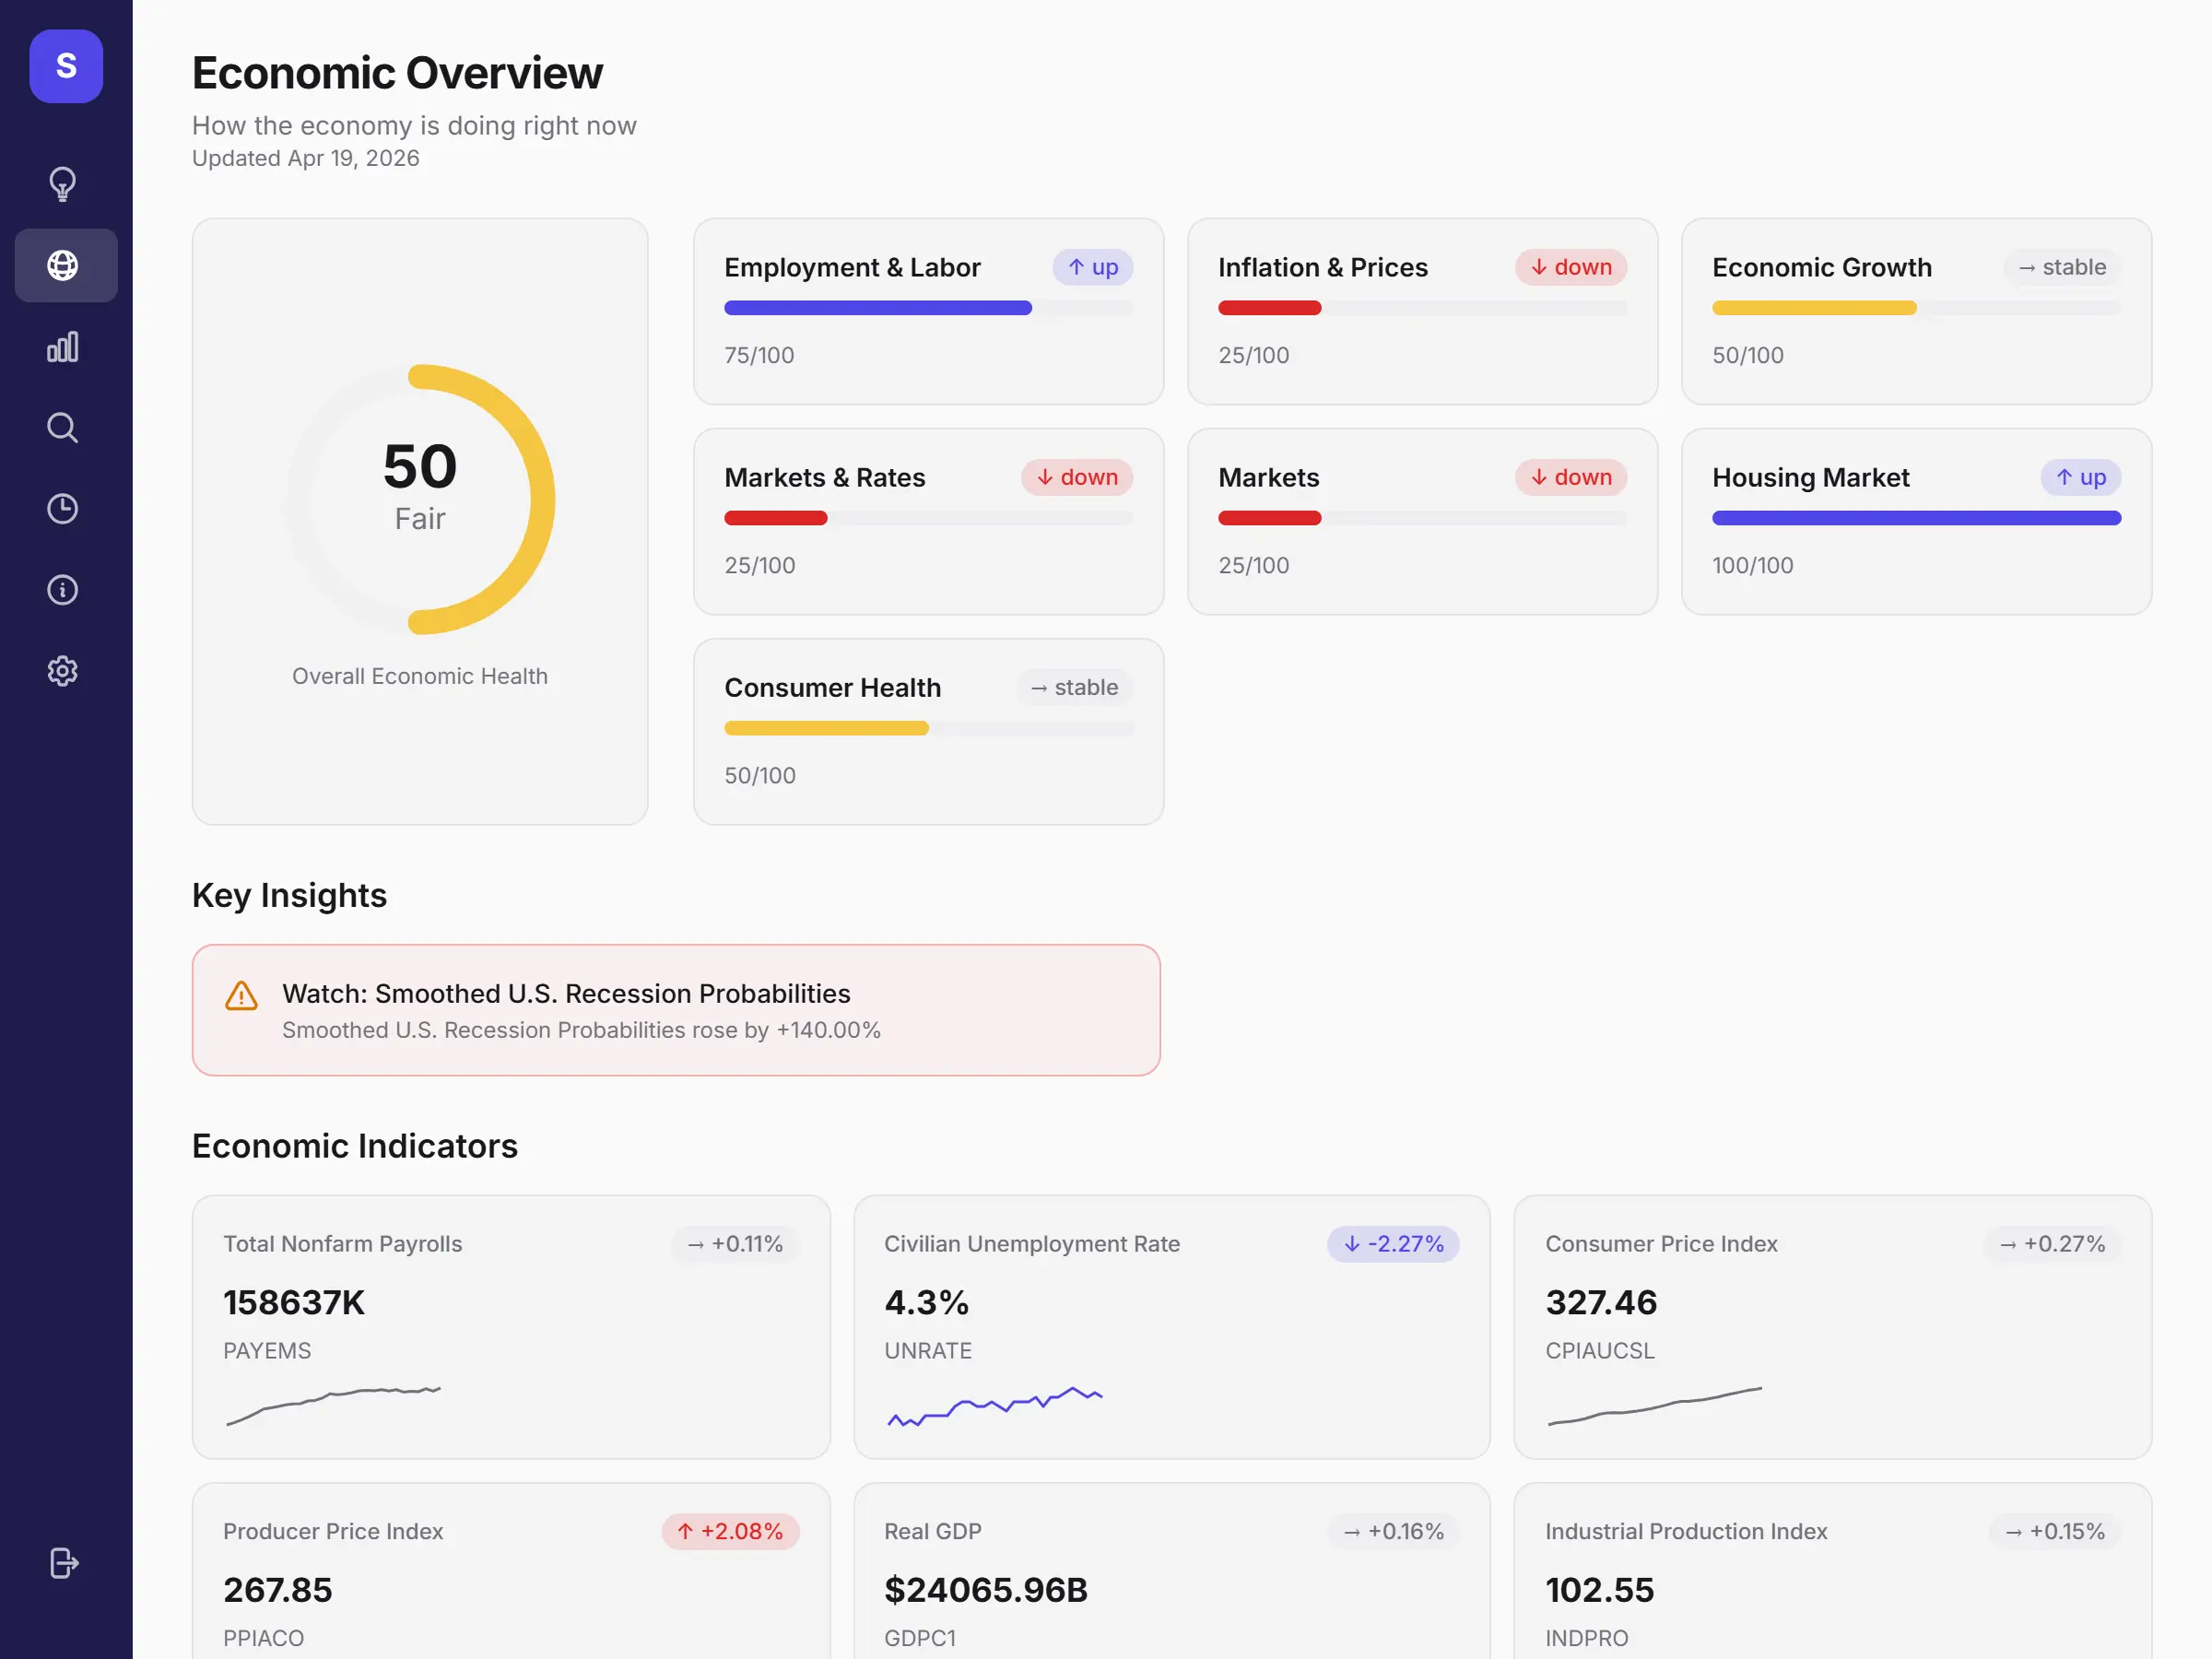Screen dimensions: 2212x1659
Task: Click the $24065.96B Real GDP value
Action: [985, 1590]
